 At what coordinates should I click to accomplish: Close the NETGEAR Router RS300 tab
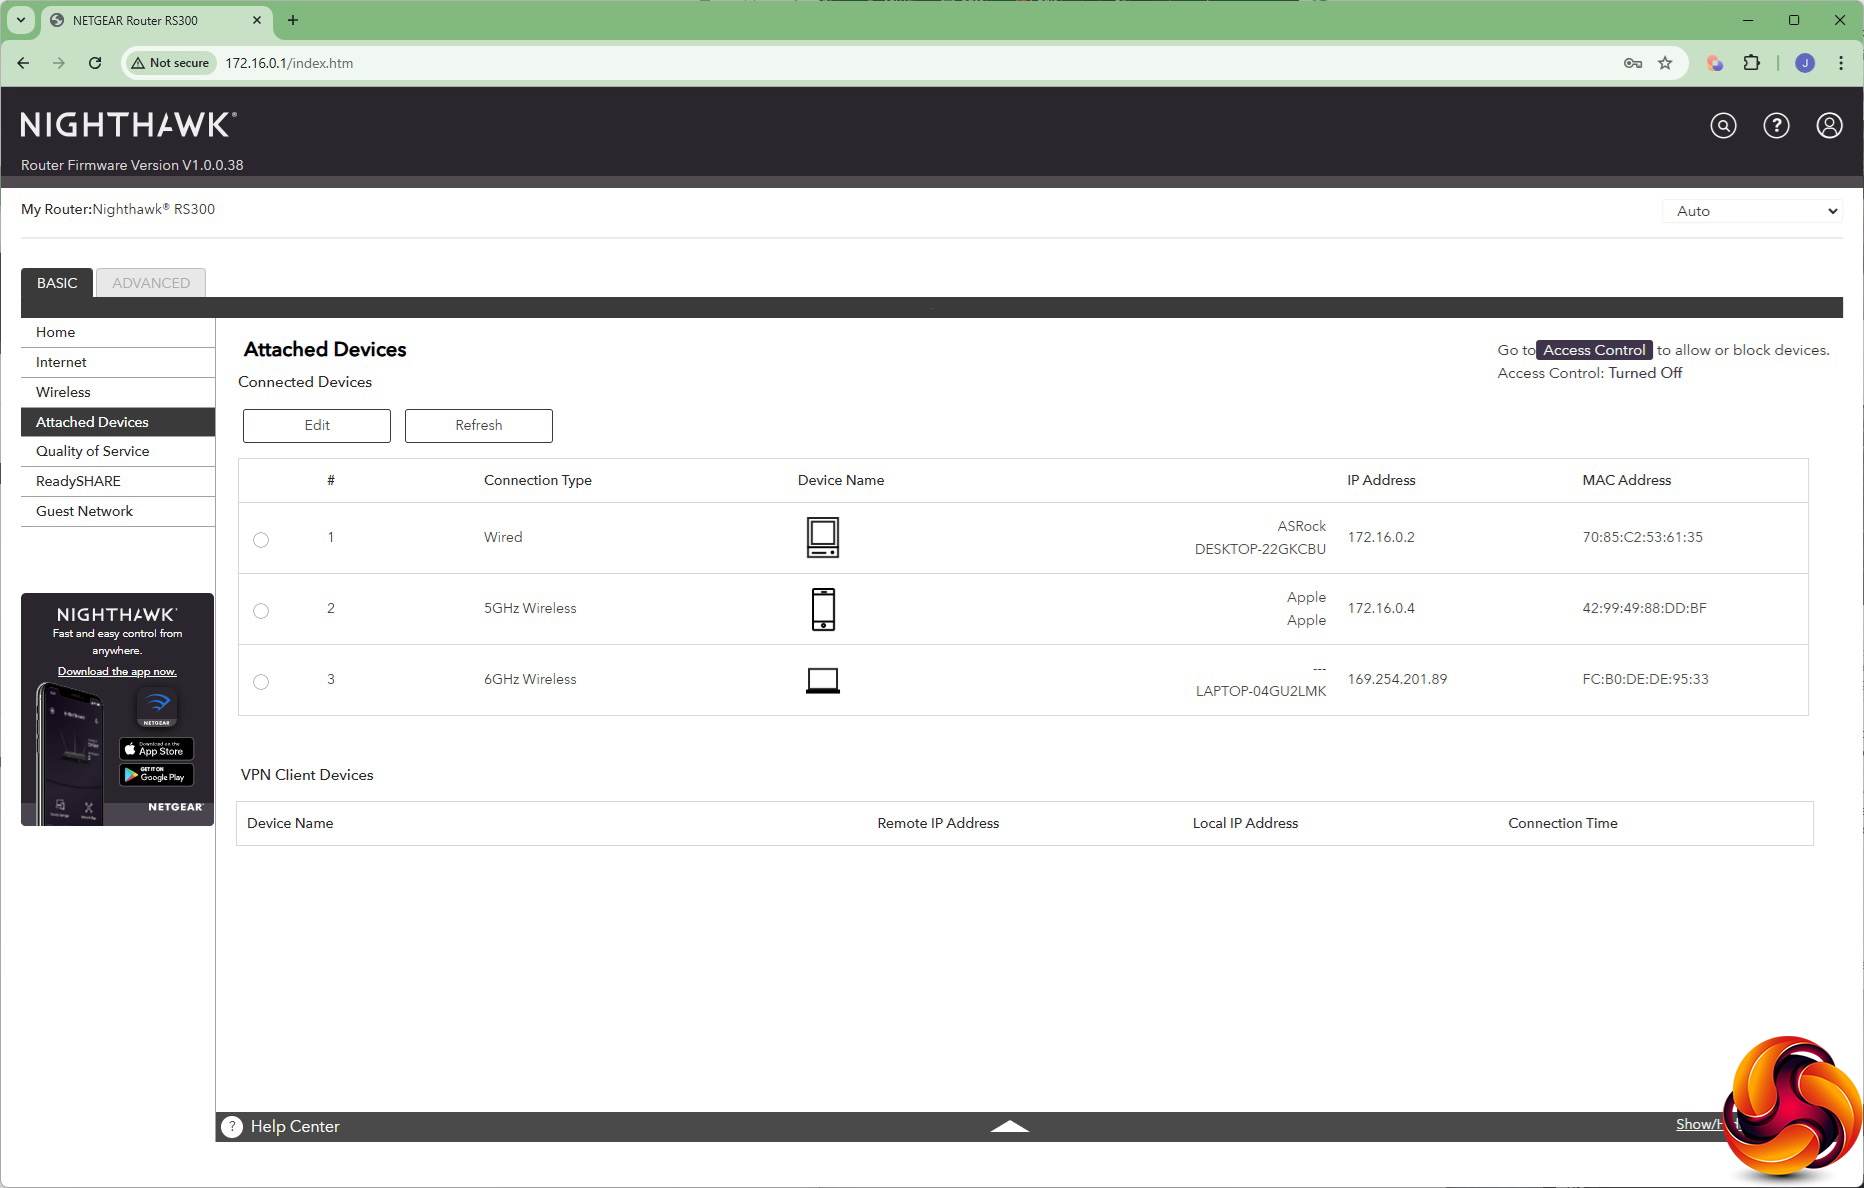(x=257, y=20)
